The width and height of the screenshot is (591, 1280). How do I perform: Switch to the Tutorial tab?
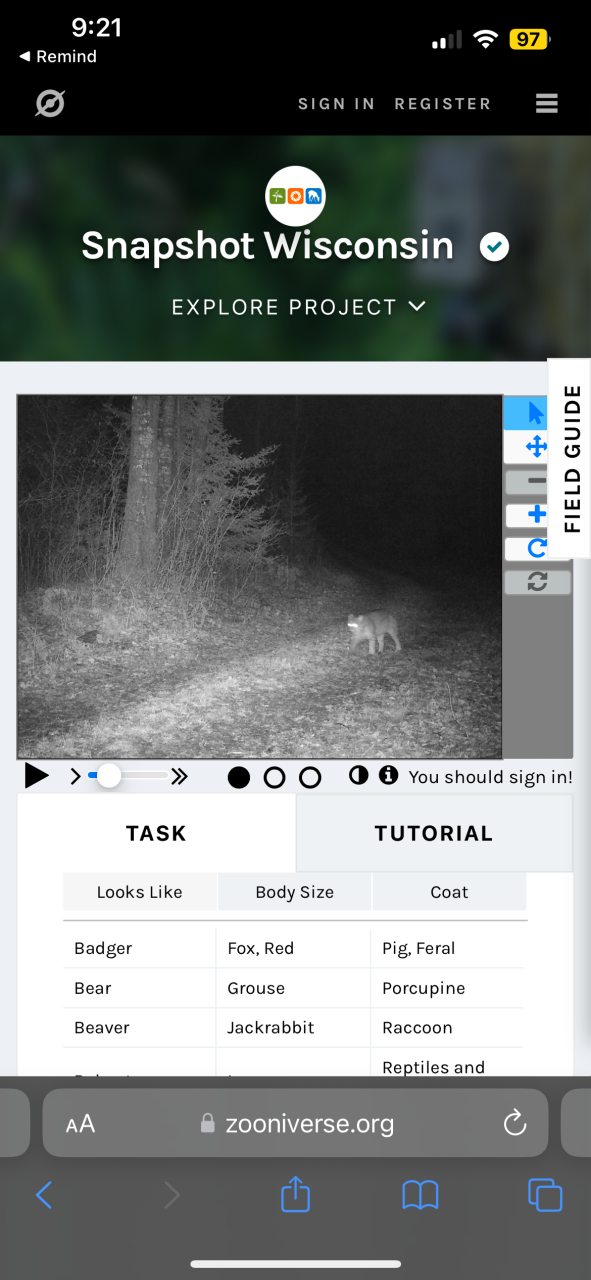[433, 833]
